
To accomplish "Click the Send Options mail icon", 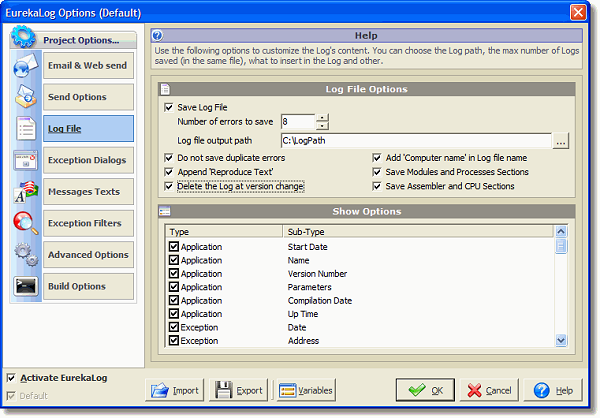I will point(26,96).
